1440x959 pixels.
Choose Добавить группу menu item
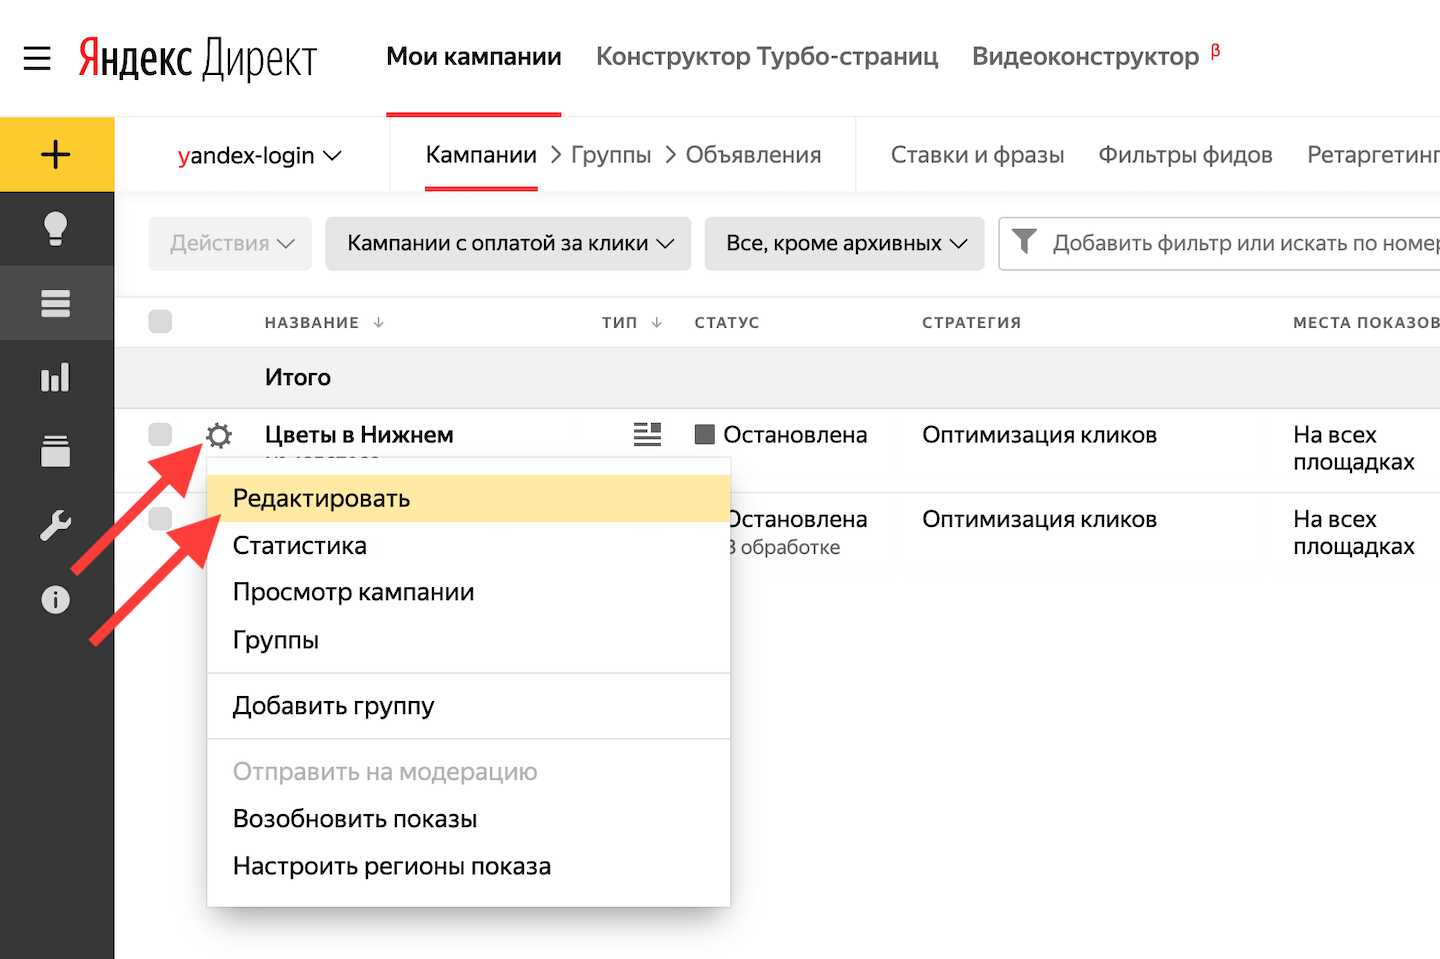click(469, 706)
